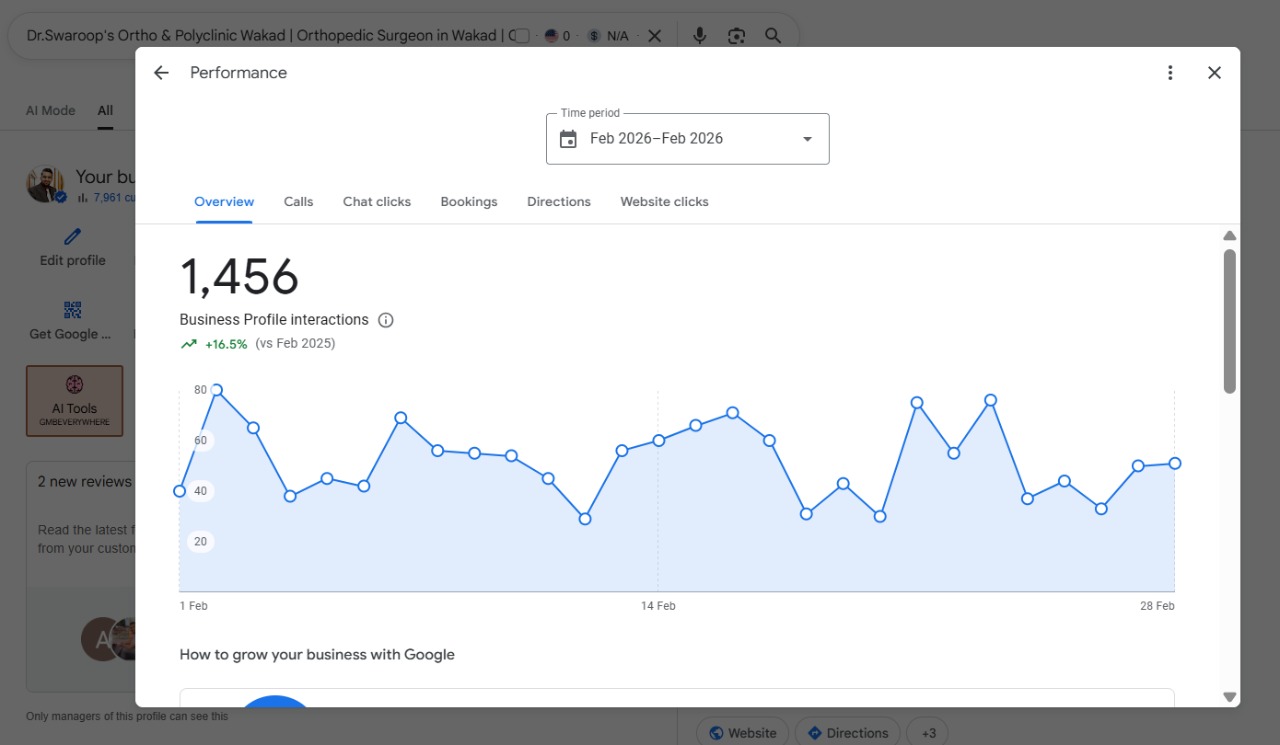Start voice search with microphone icon
1280x745 pixels.
700,36
